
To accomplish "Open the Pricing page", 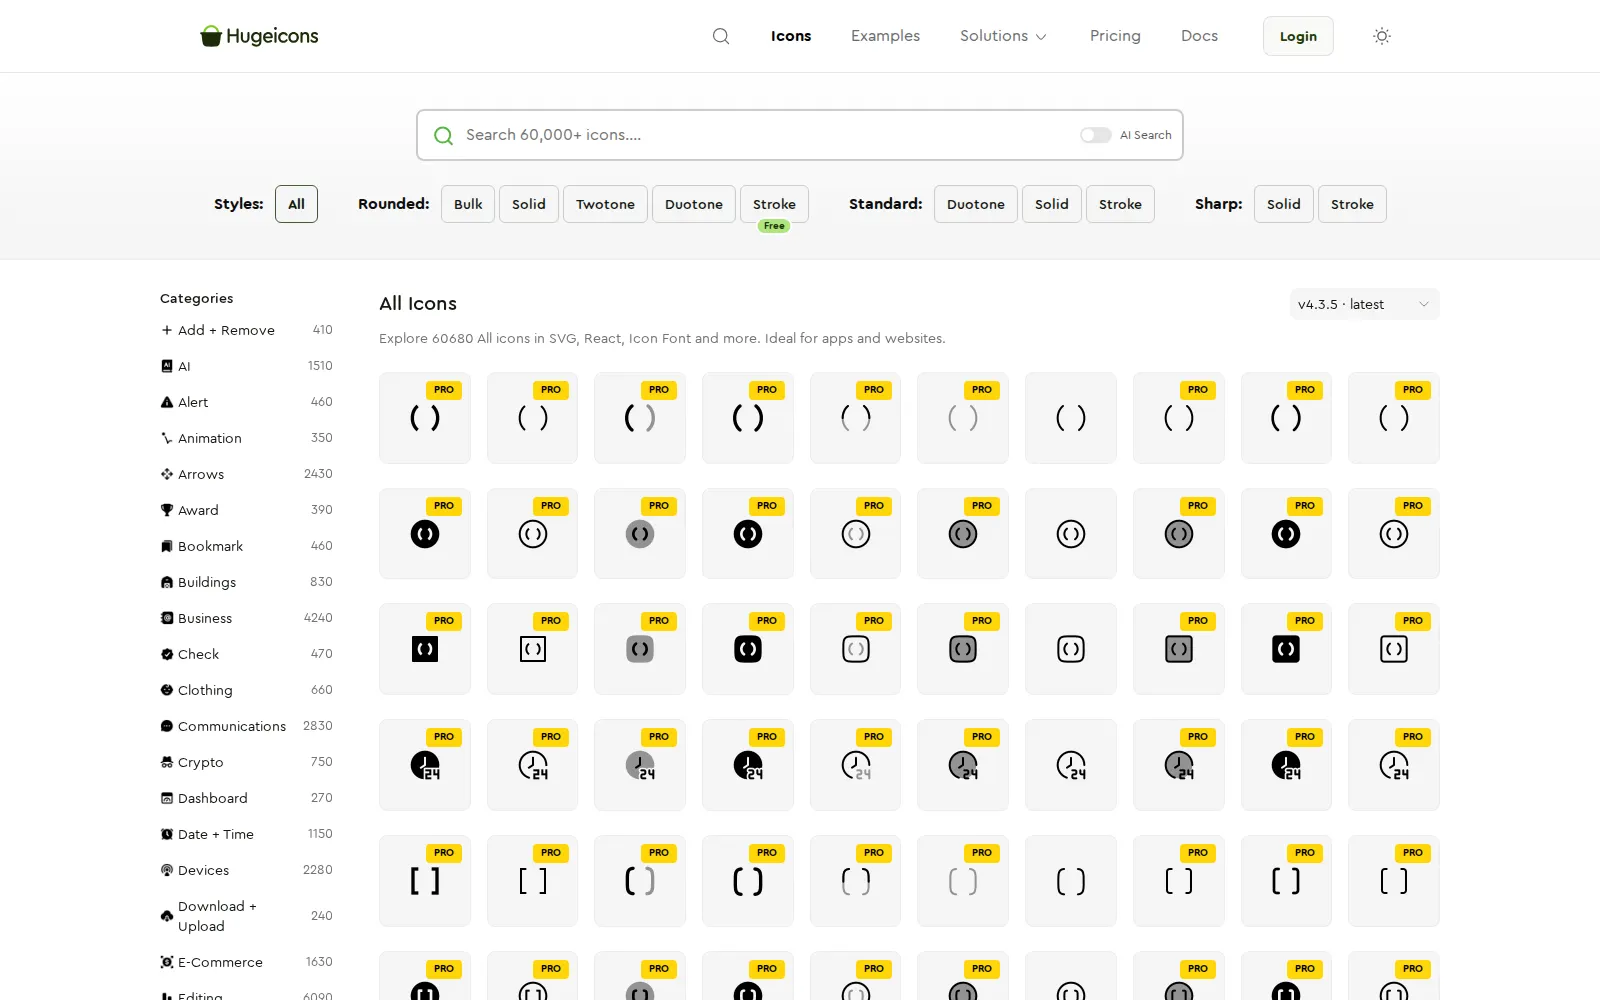I will pyautogui.click(x=1115, y=36).
